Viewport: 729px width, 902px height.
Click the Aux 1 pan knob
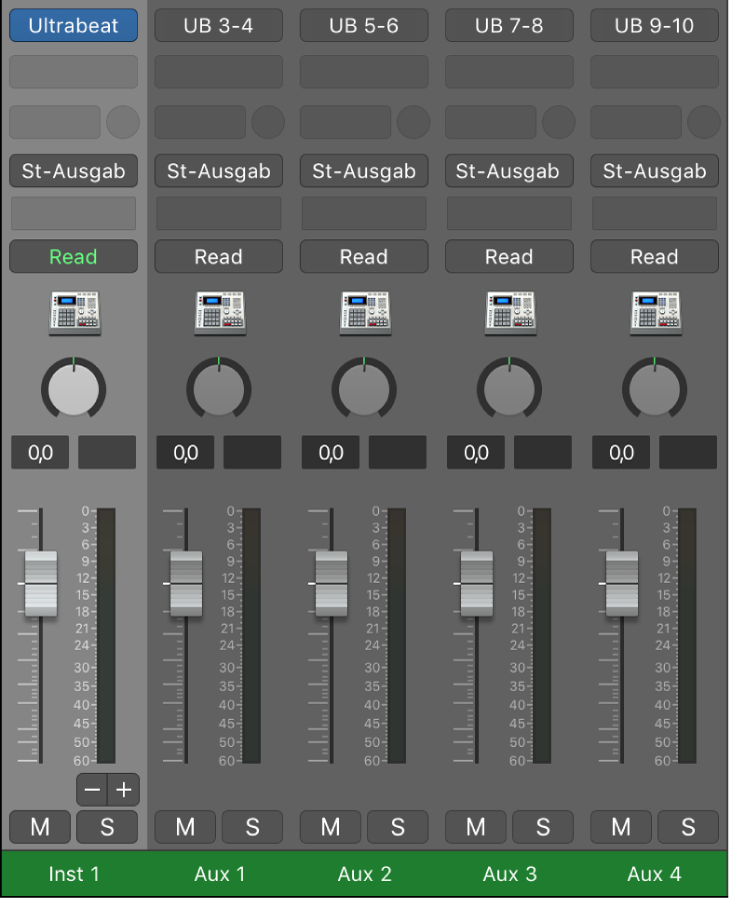[x=219, y=388]
